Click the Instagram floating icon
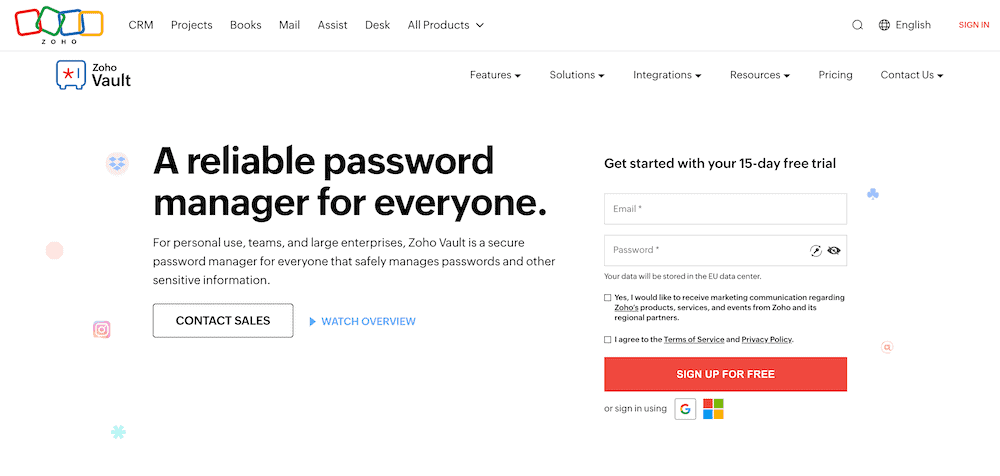Screen dimensions: 1000x476 pos(101,329)
